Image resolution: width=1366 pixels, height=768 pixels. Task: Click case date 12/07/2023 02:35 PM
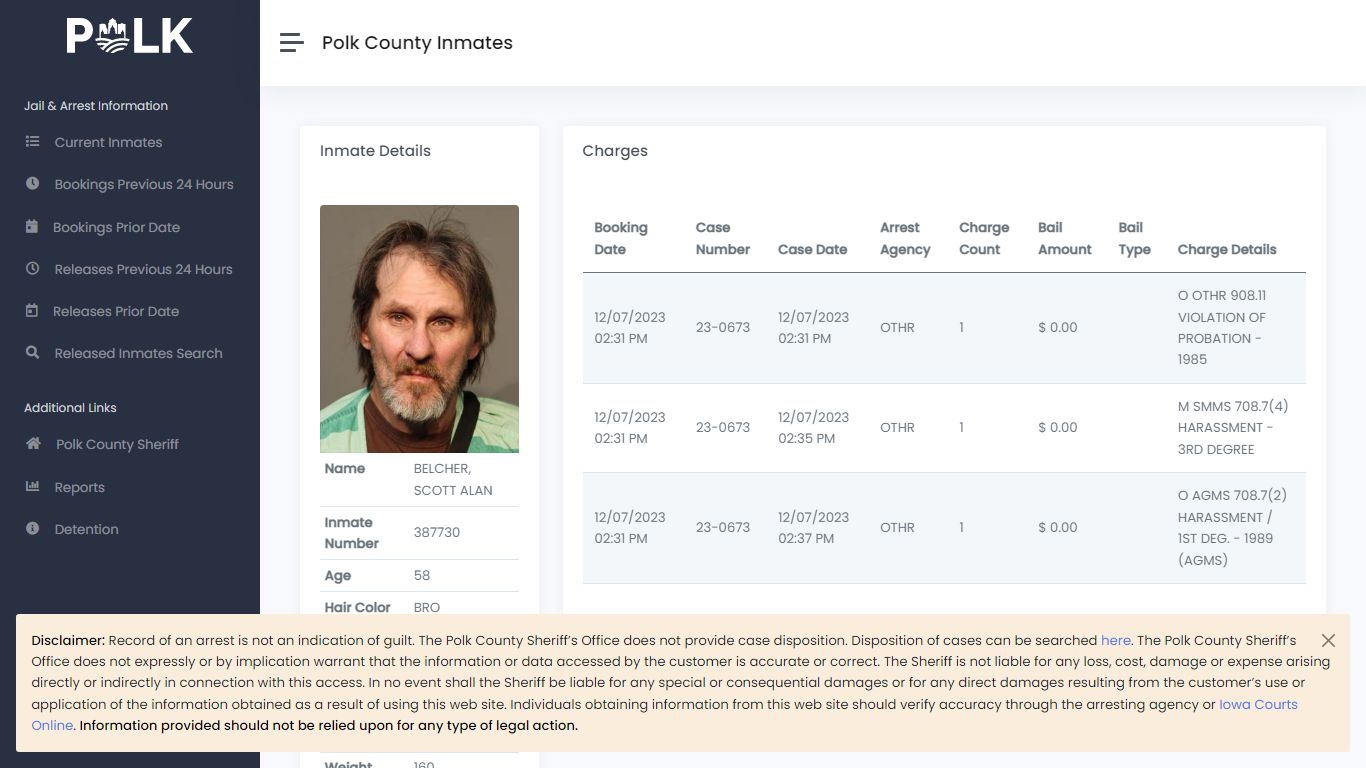[813, 427]
